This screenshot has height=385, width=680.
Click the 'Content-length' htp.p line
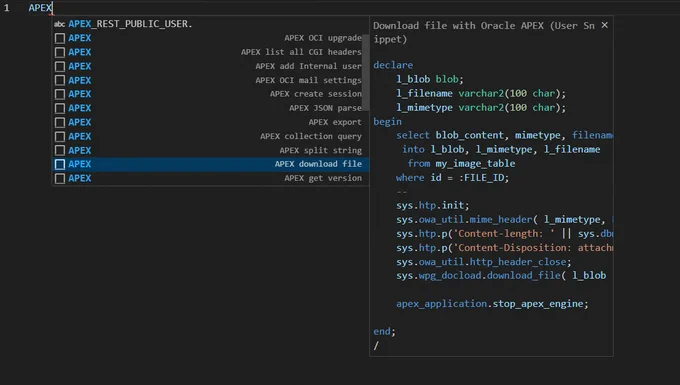pos(504,234)
